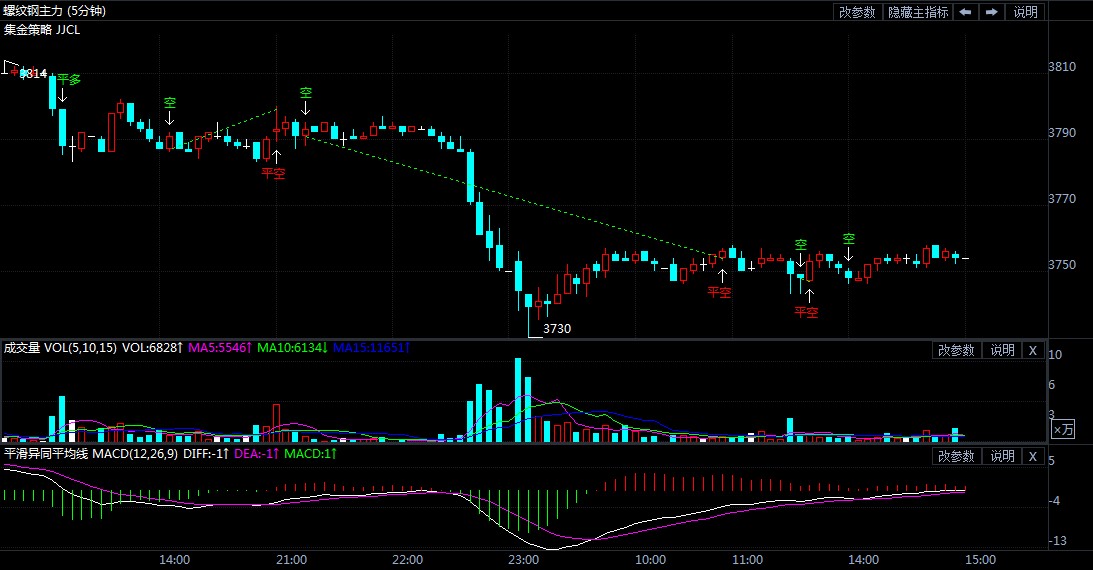Close the volume (成交量) panel with X
This screenshot has height=570, width=1093.
point(1033,350)
